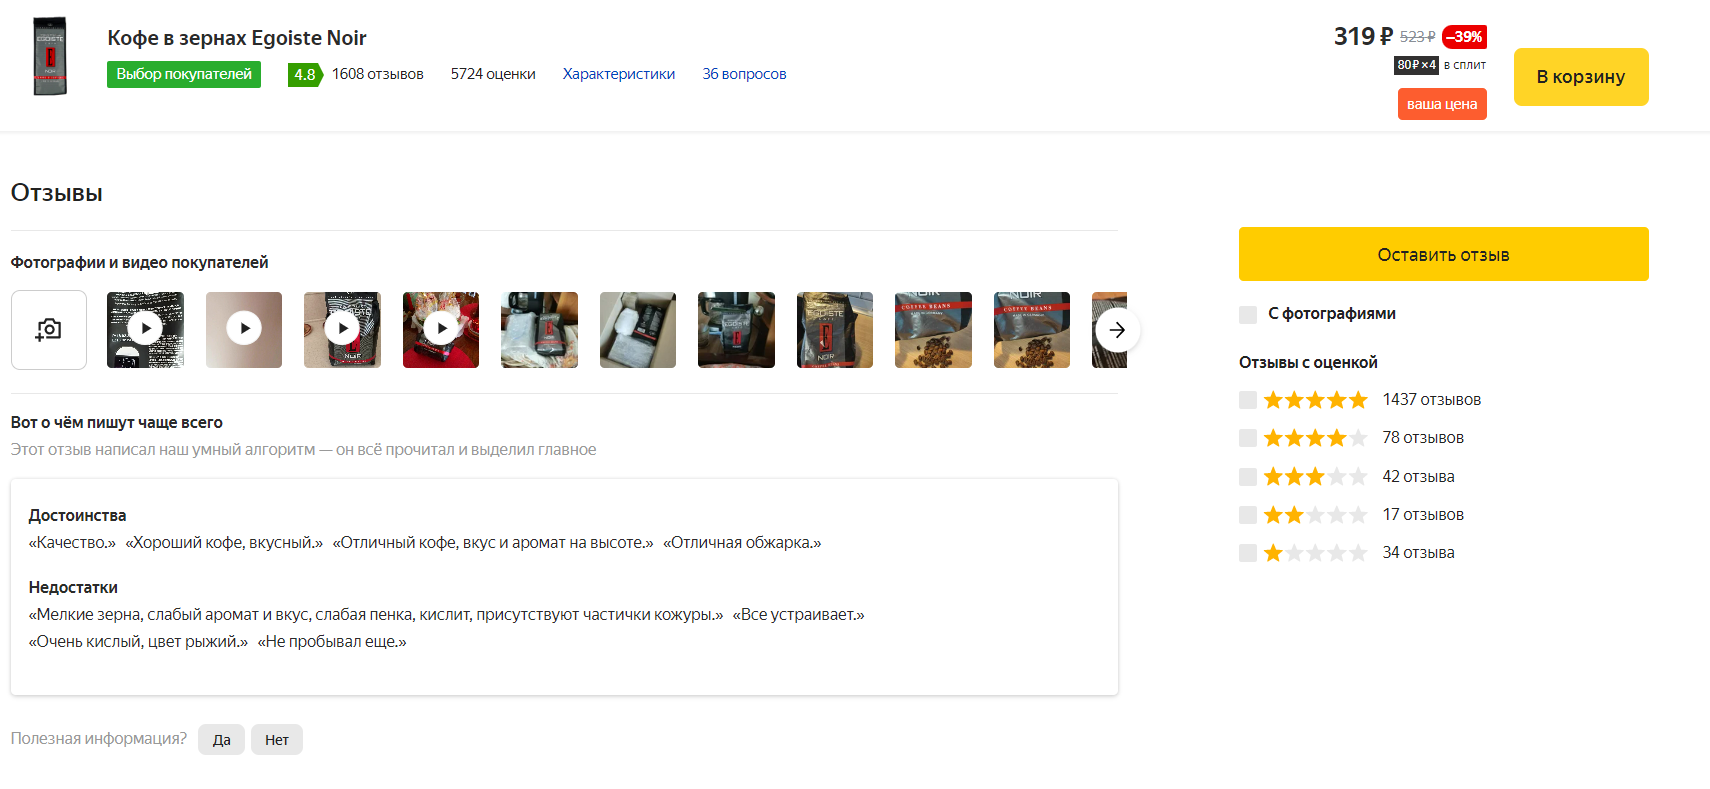Select the 34 отзыва label
Screen dimensions: 1710x789
click(1418, 553)
